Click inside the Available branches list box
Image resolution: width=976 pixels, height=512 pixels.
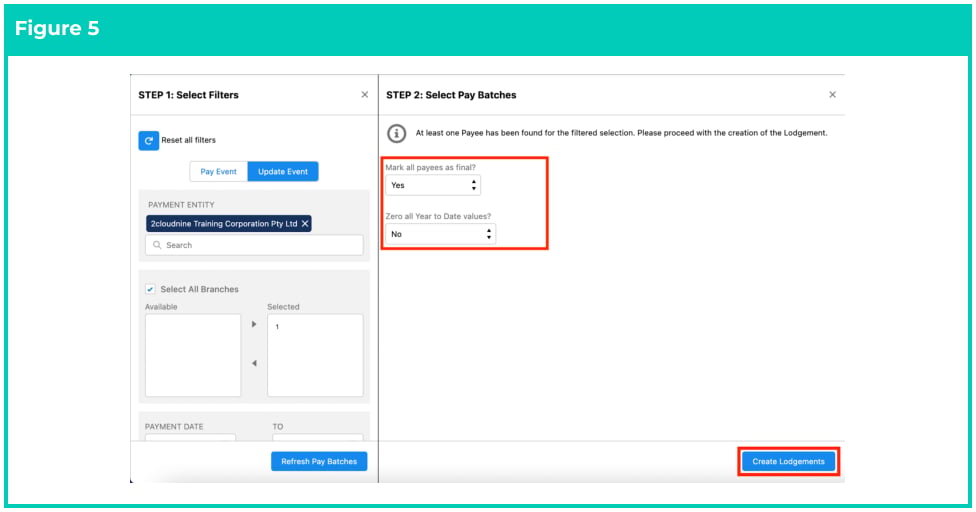click(193, 355)
